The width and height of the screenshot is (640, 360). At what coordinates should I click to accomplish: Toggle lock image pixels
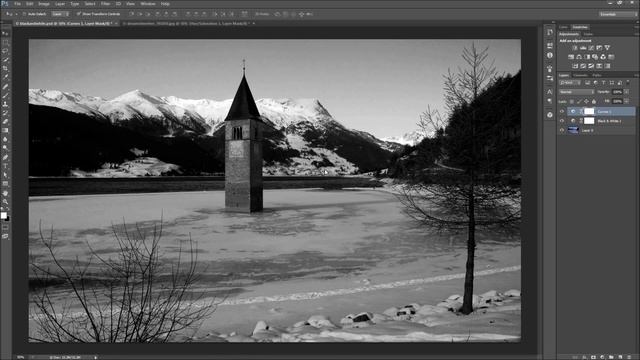click(579, 101)
